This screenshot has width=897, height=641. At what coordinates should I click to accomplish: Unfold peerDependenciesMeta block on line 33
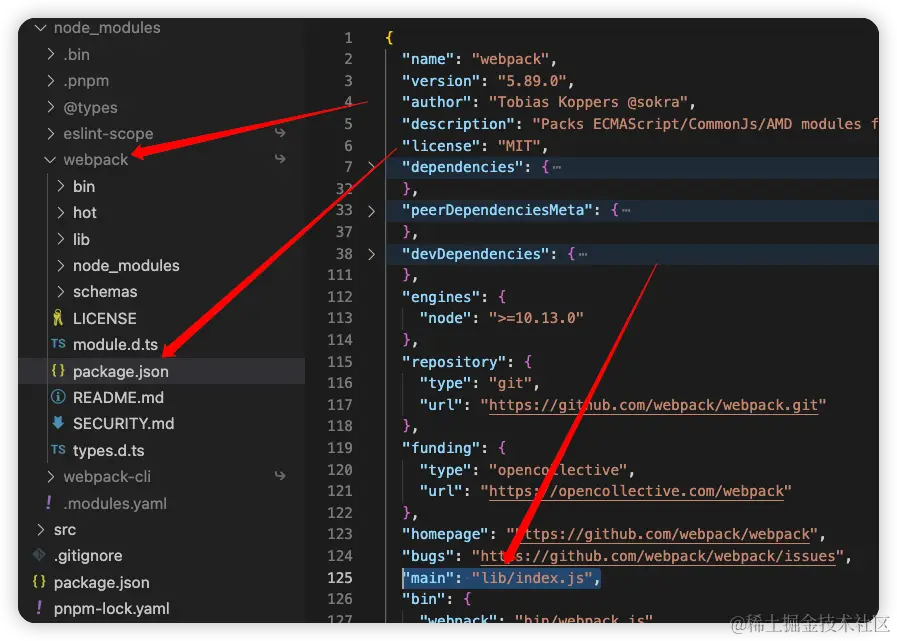point(371,211)
